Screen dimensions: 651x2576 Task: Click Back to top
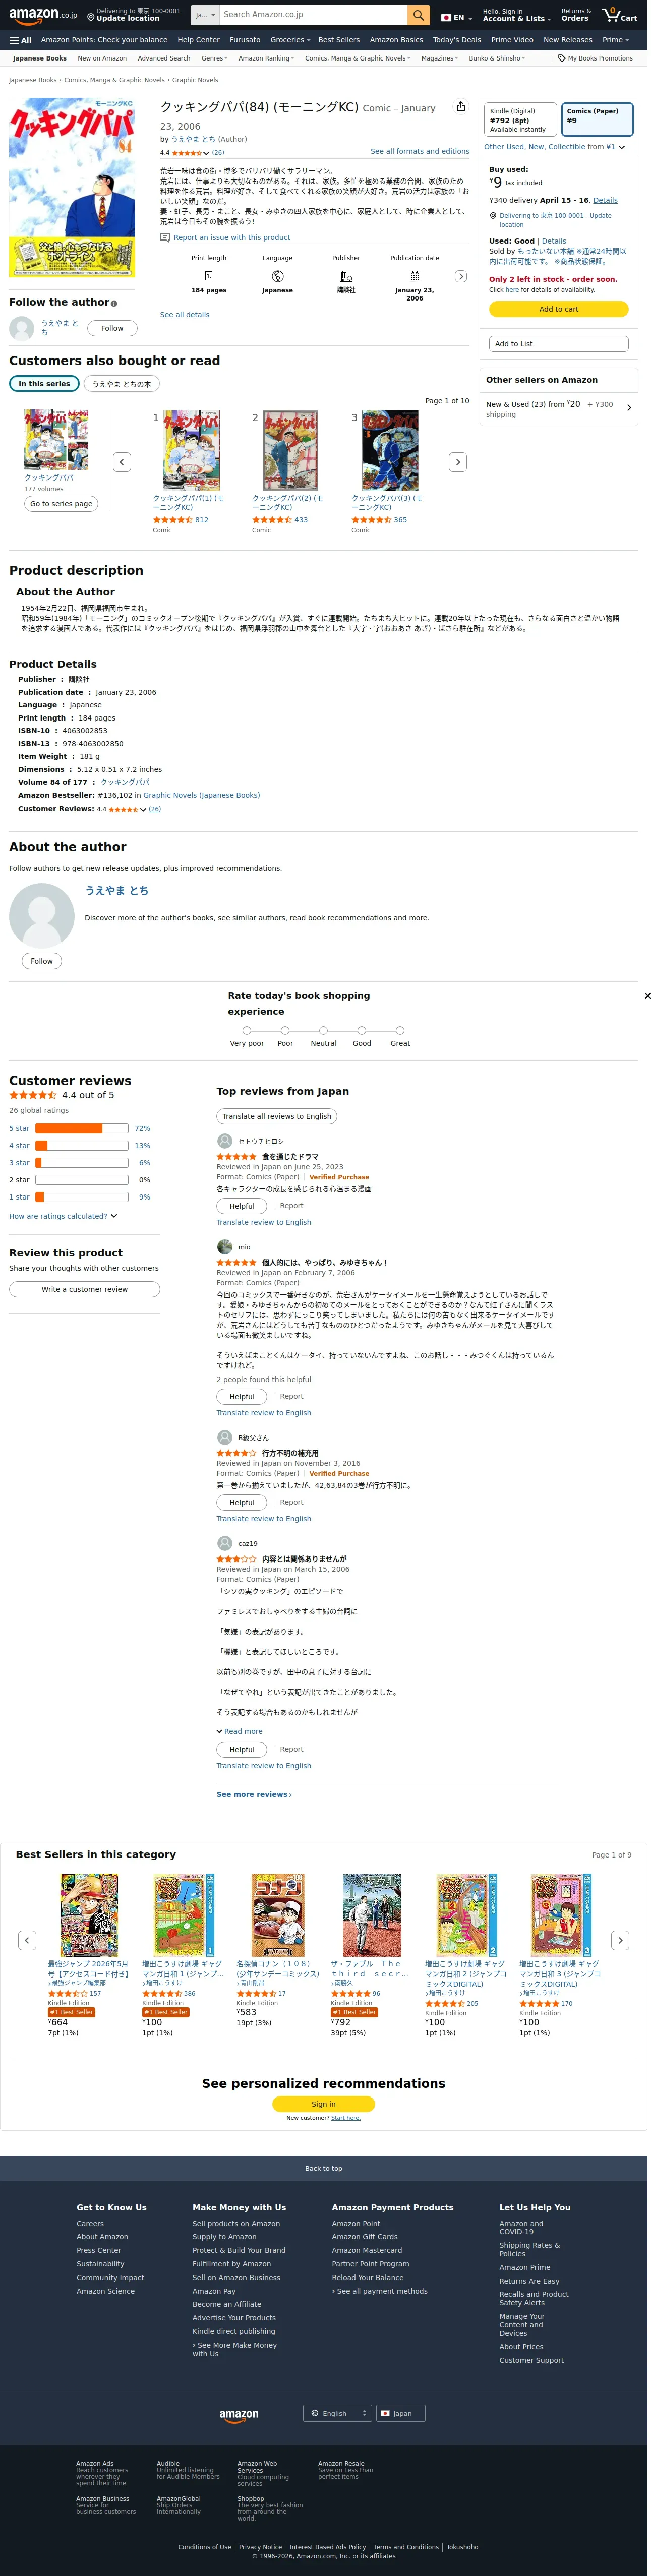(324, 2168)
